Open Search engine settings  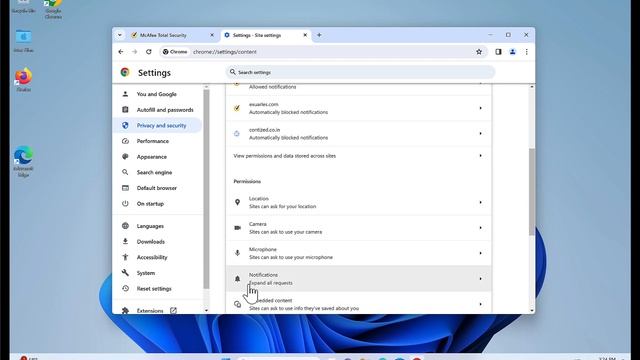(x=157, y=172)
